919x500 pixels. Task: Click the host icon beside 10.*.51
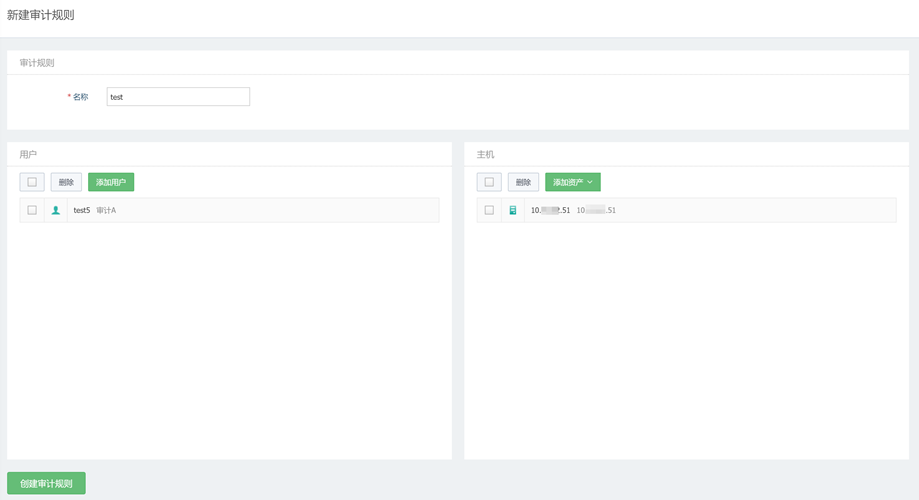513,210
